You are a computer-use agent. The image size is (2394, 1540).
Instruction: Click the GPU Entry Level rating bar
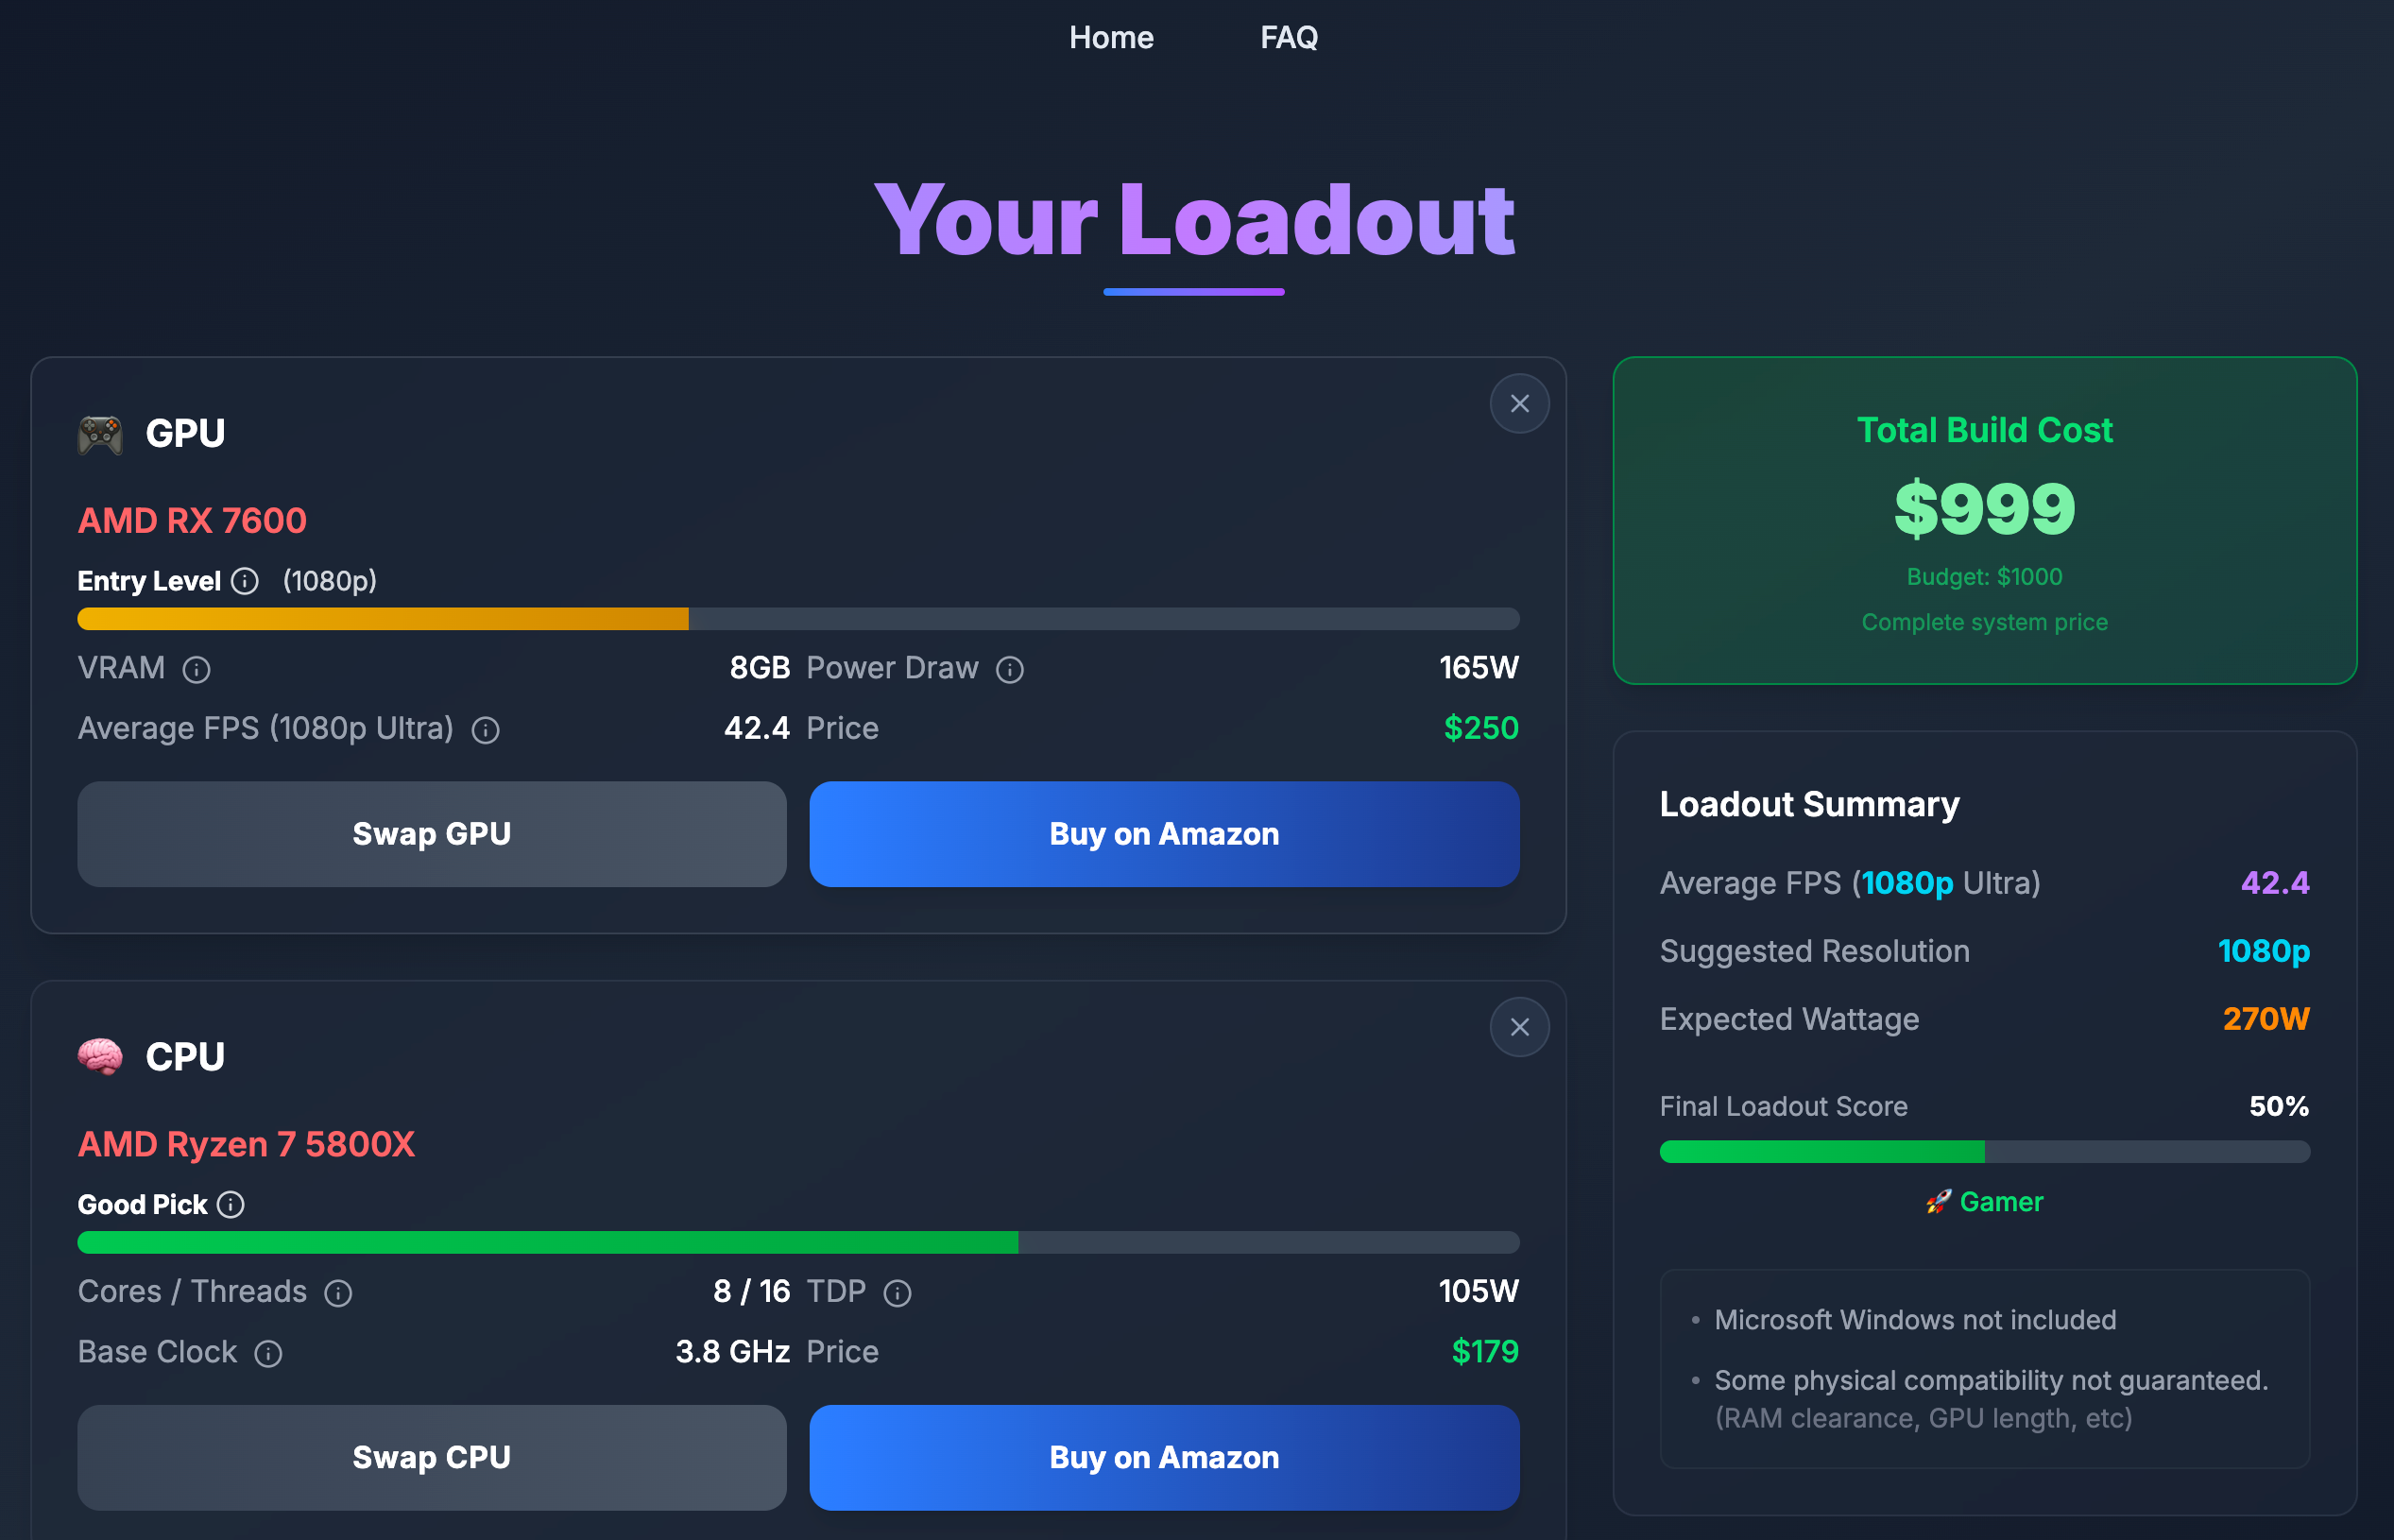tap(797, 618)
